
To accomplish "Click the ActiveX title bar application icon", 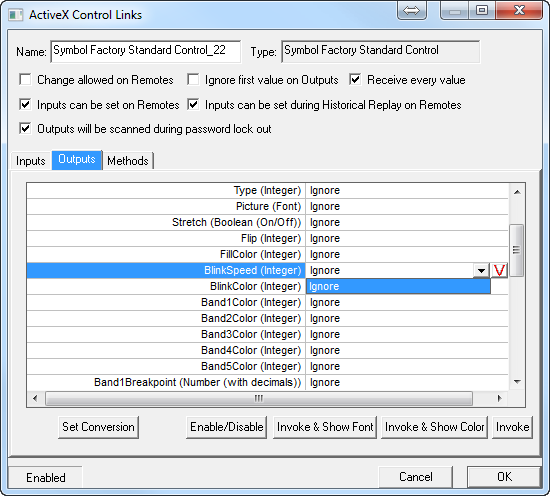I will click(15, 15).
